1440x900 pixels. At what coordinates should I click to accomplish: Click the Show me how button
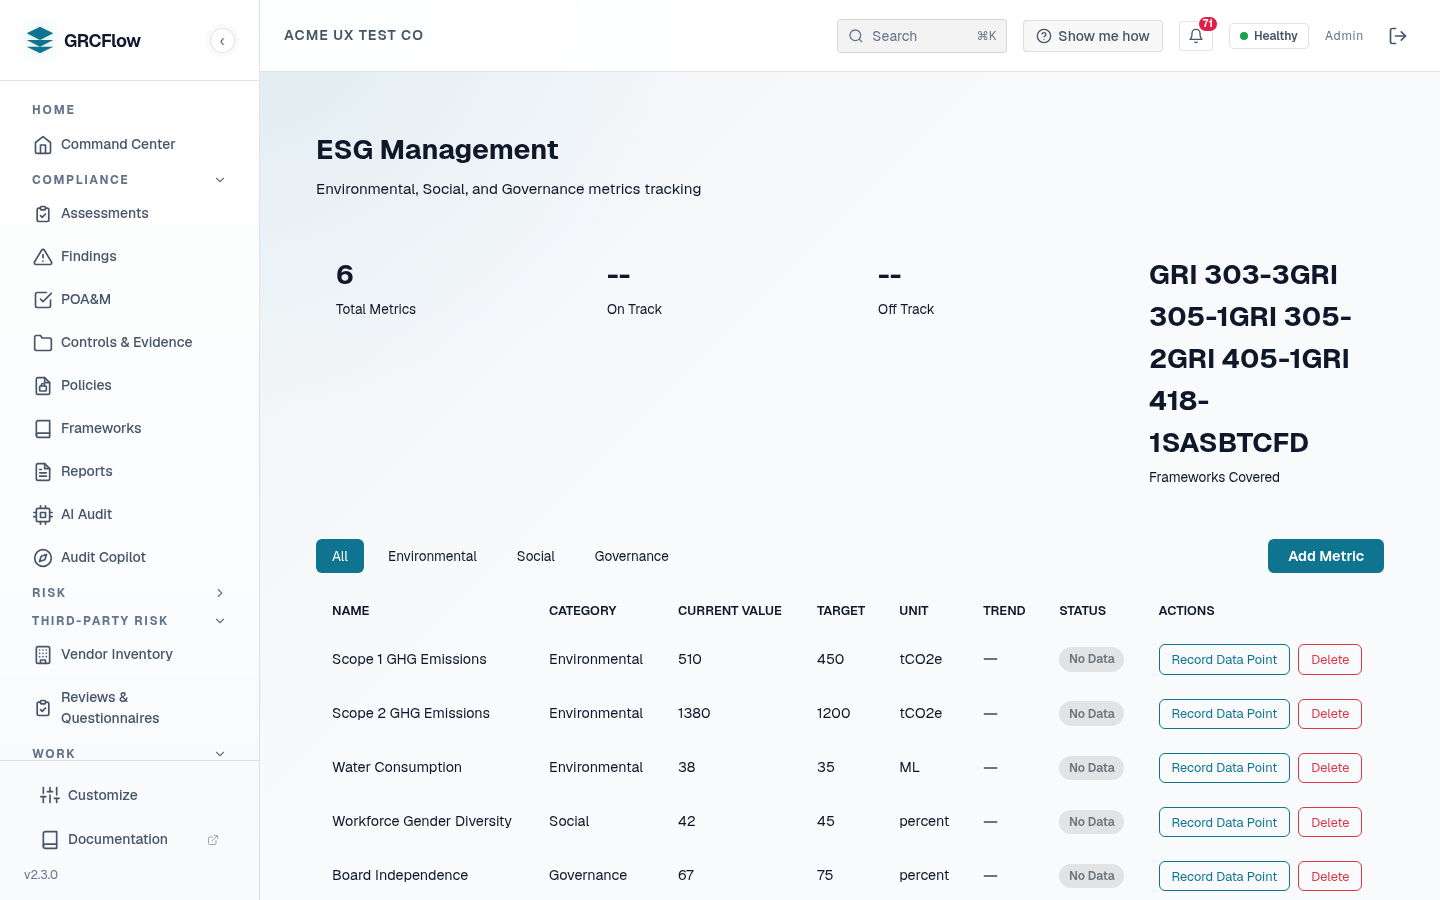(x=1093, y=36)
